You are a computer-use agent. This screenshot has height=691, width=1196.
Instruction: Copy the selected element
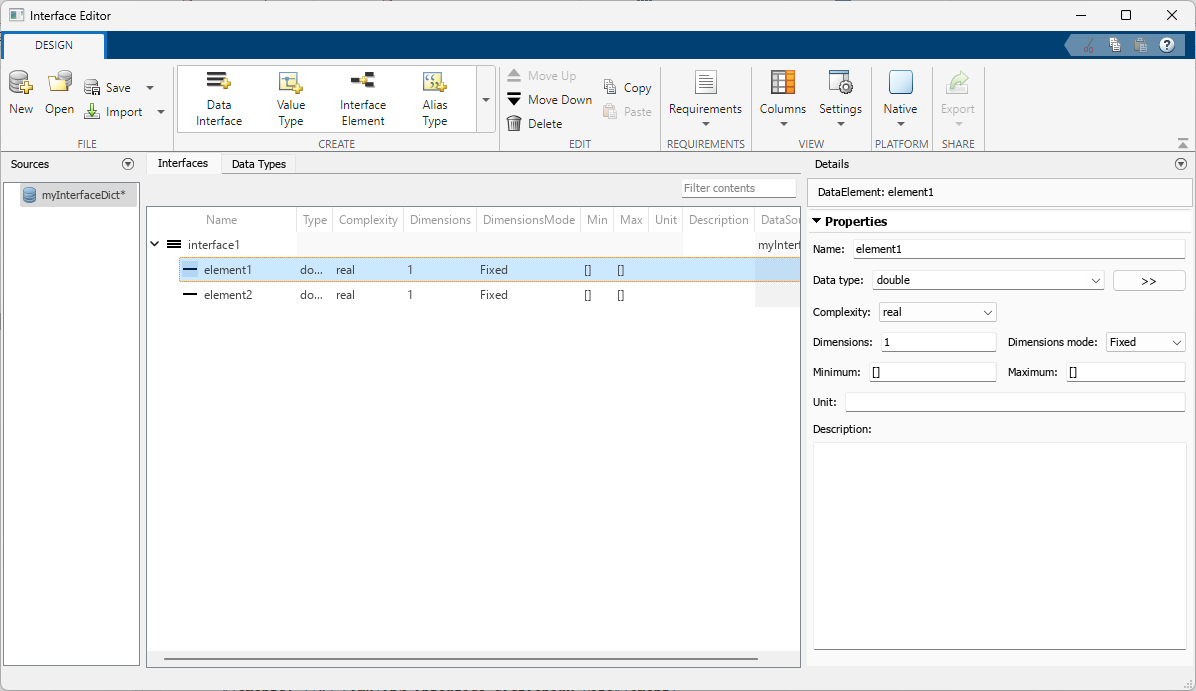point(627,87)
